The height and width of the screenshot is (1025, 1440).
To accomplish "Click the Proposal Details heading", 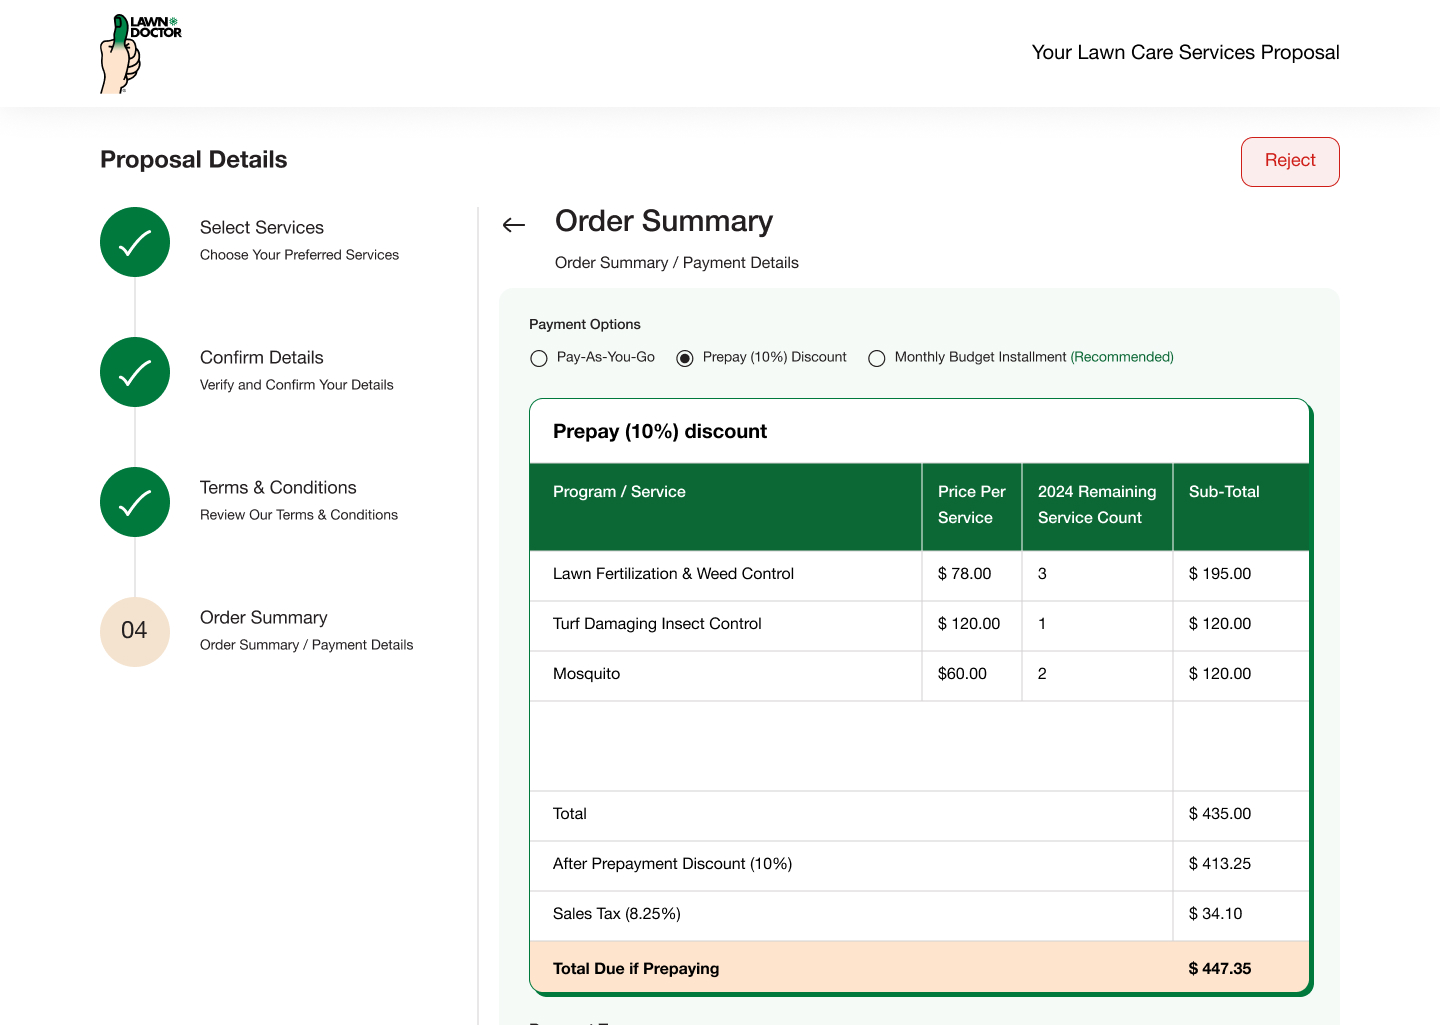I will click(x=194, y=160).
